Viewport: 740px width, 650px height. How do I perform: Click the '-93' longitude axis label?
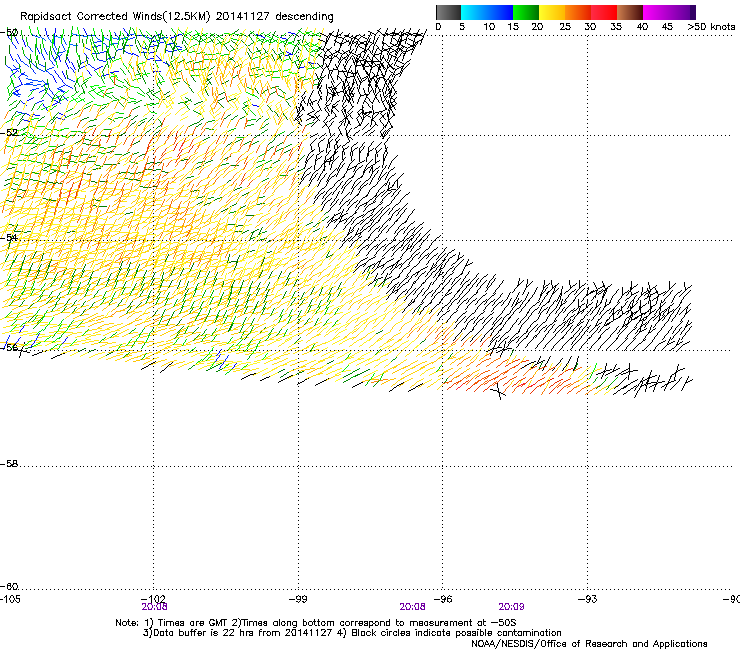pos(587,599)
